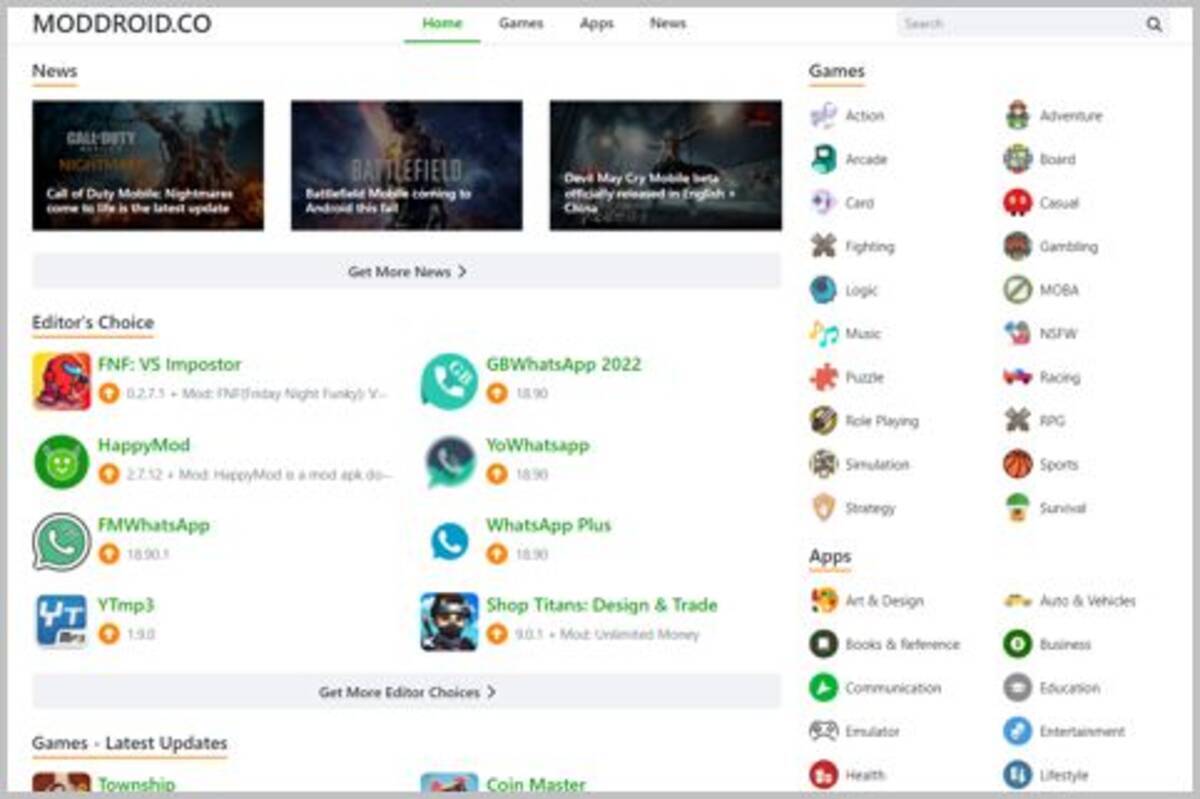Click the MODDROID.CO site logo
The height and width of the screenshot is (799, 1200).
pos(122,24)
